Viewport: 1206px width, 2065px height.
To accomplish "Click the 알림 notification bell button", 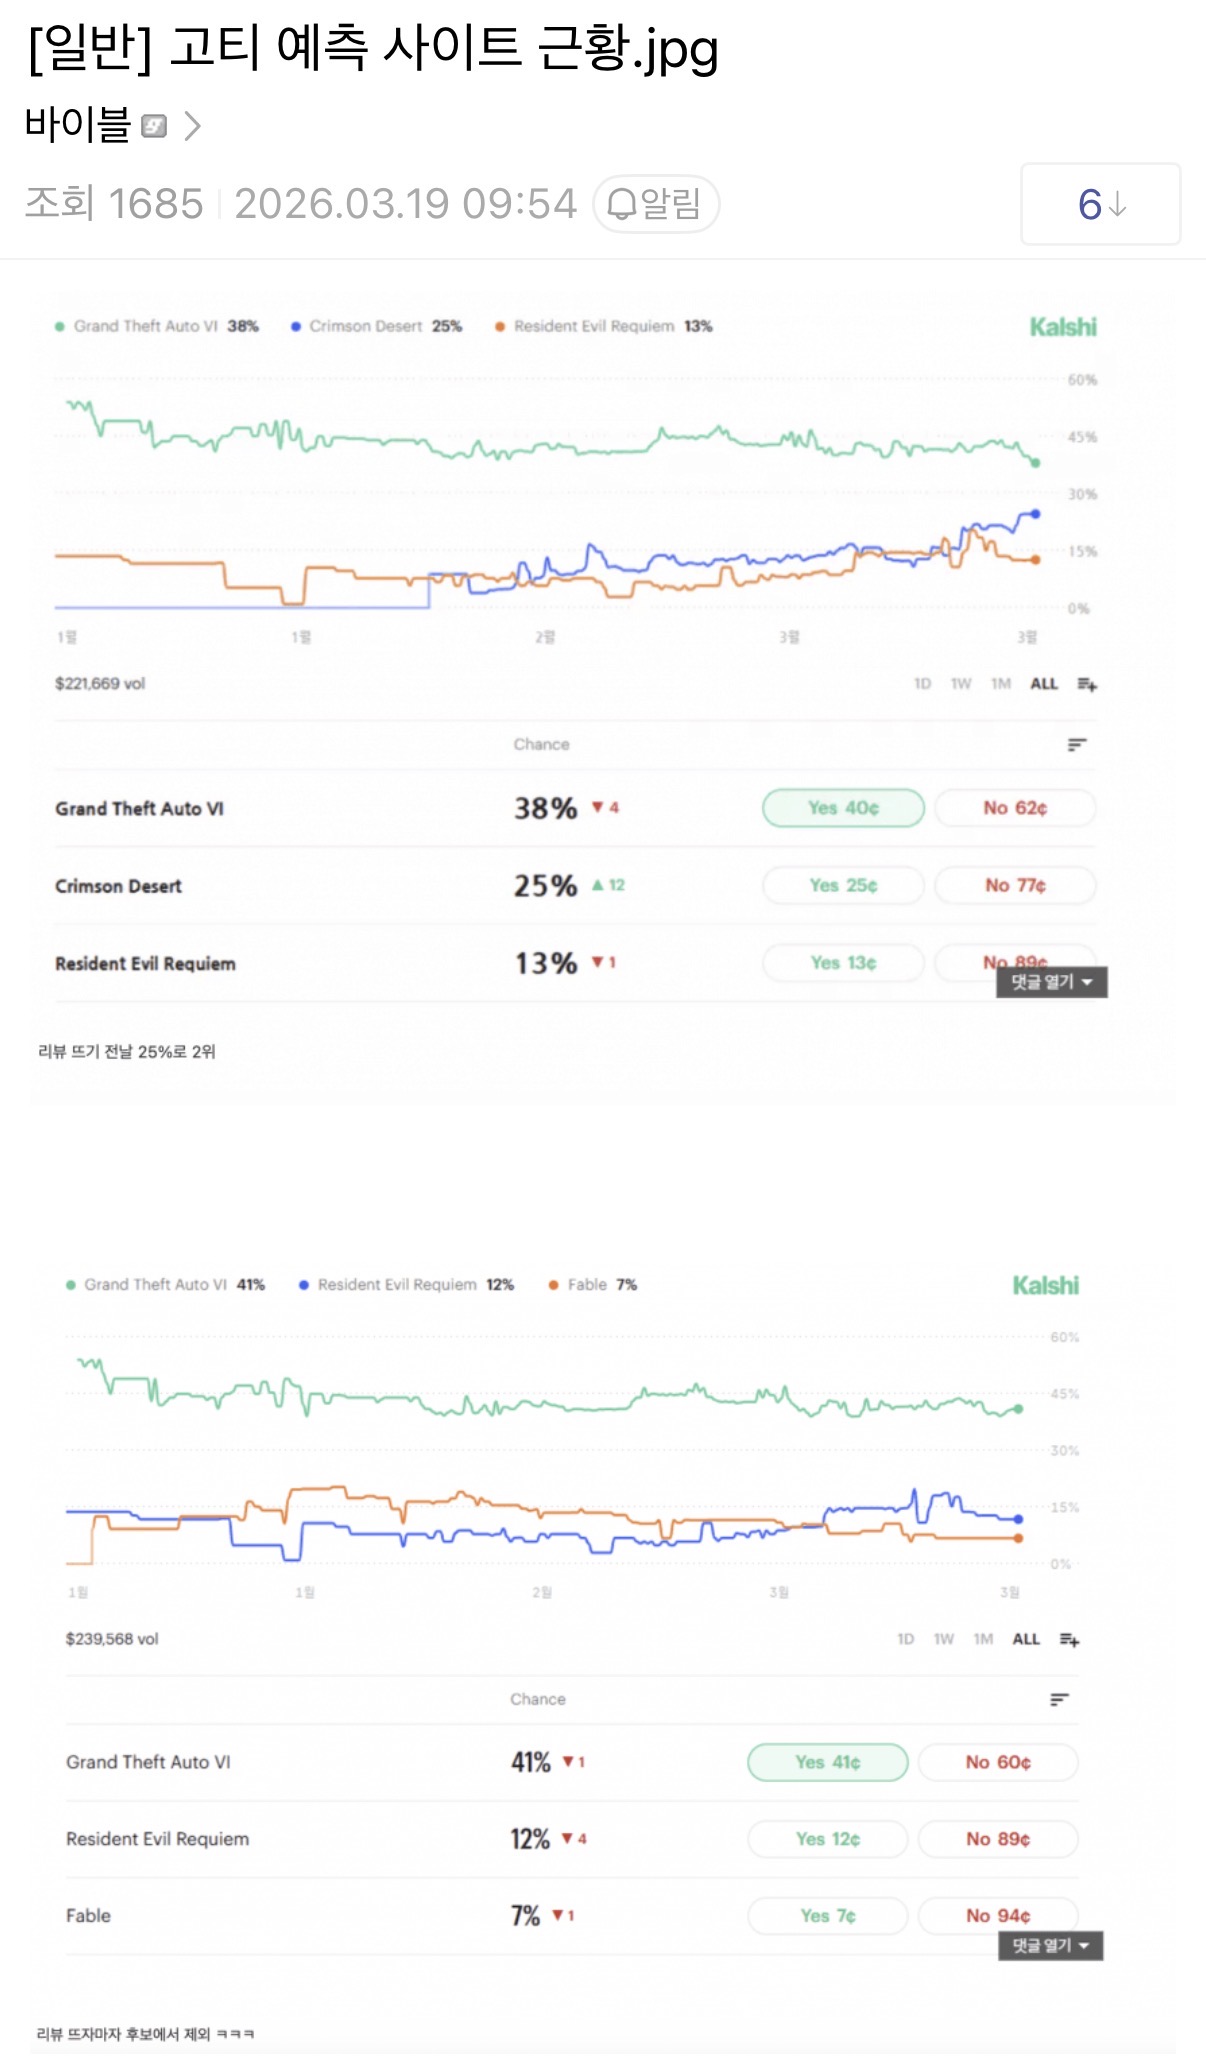I will tap(656, 204).
